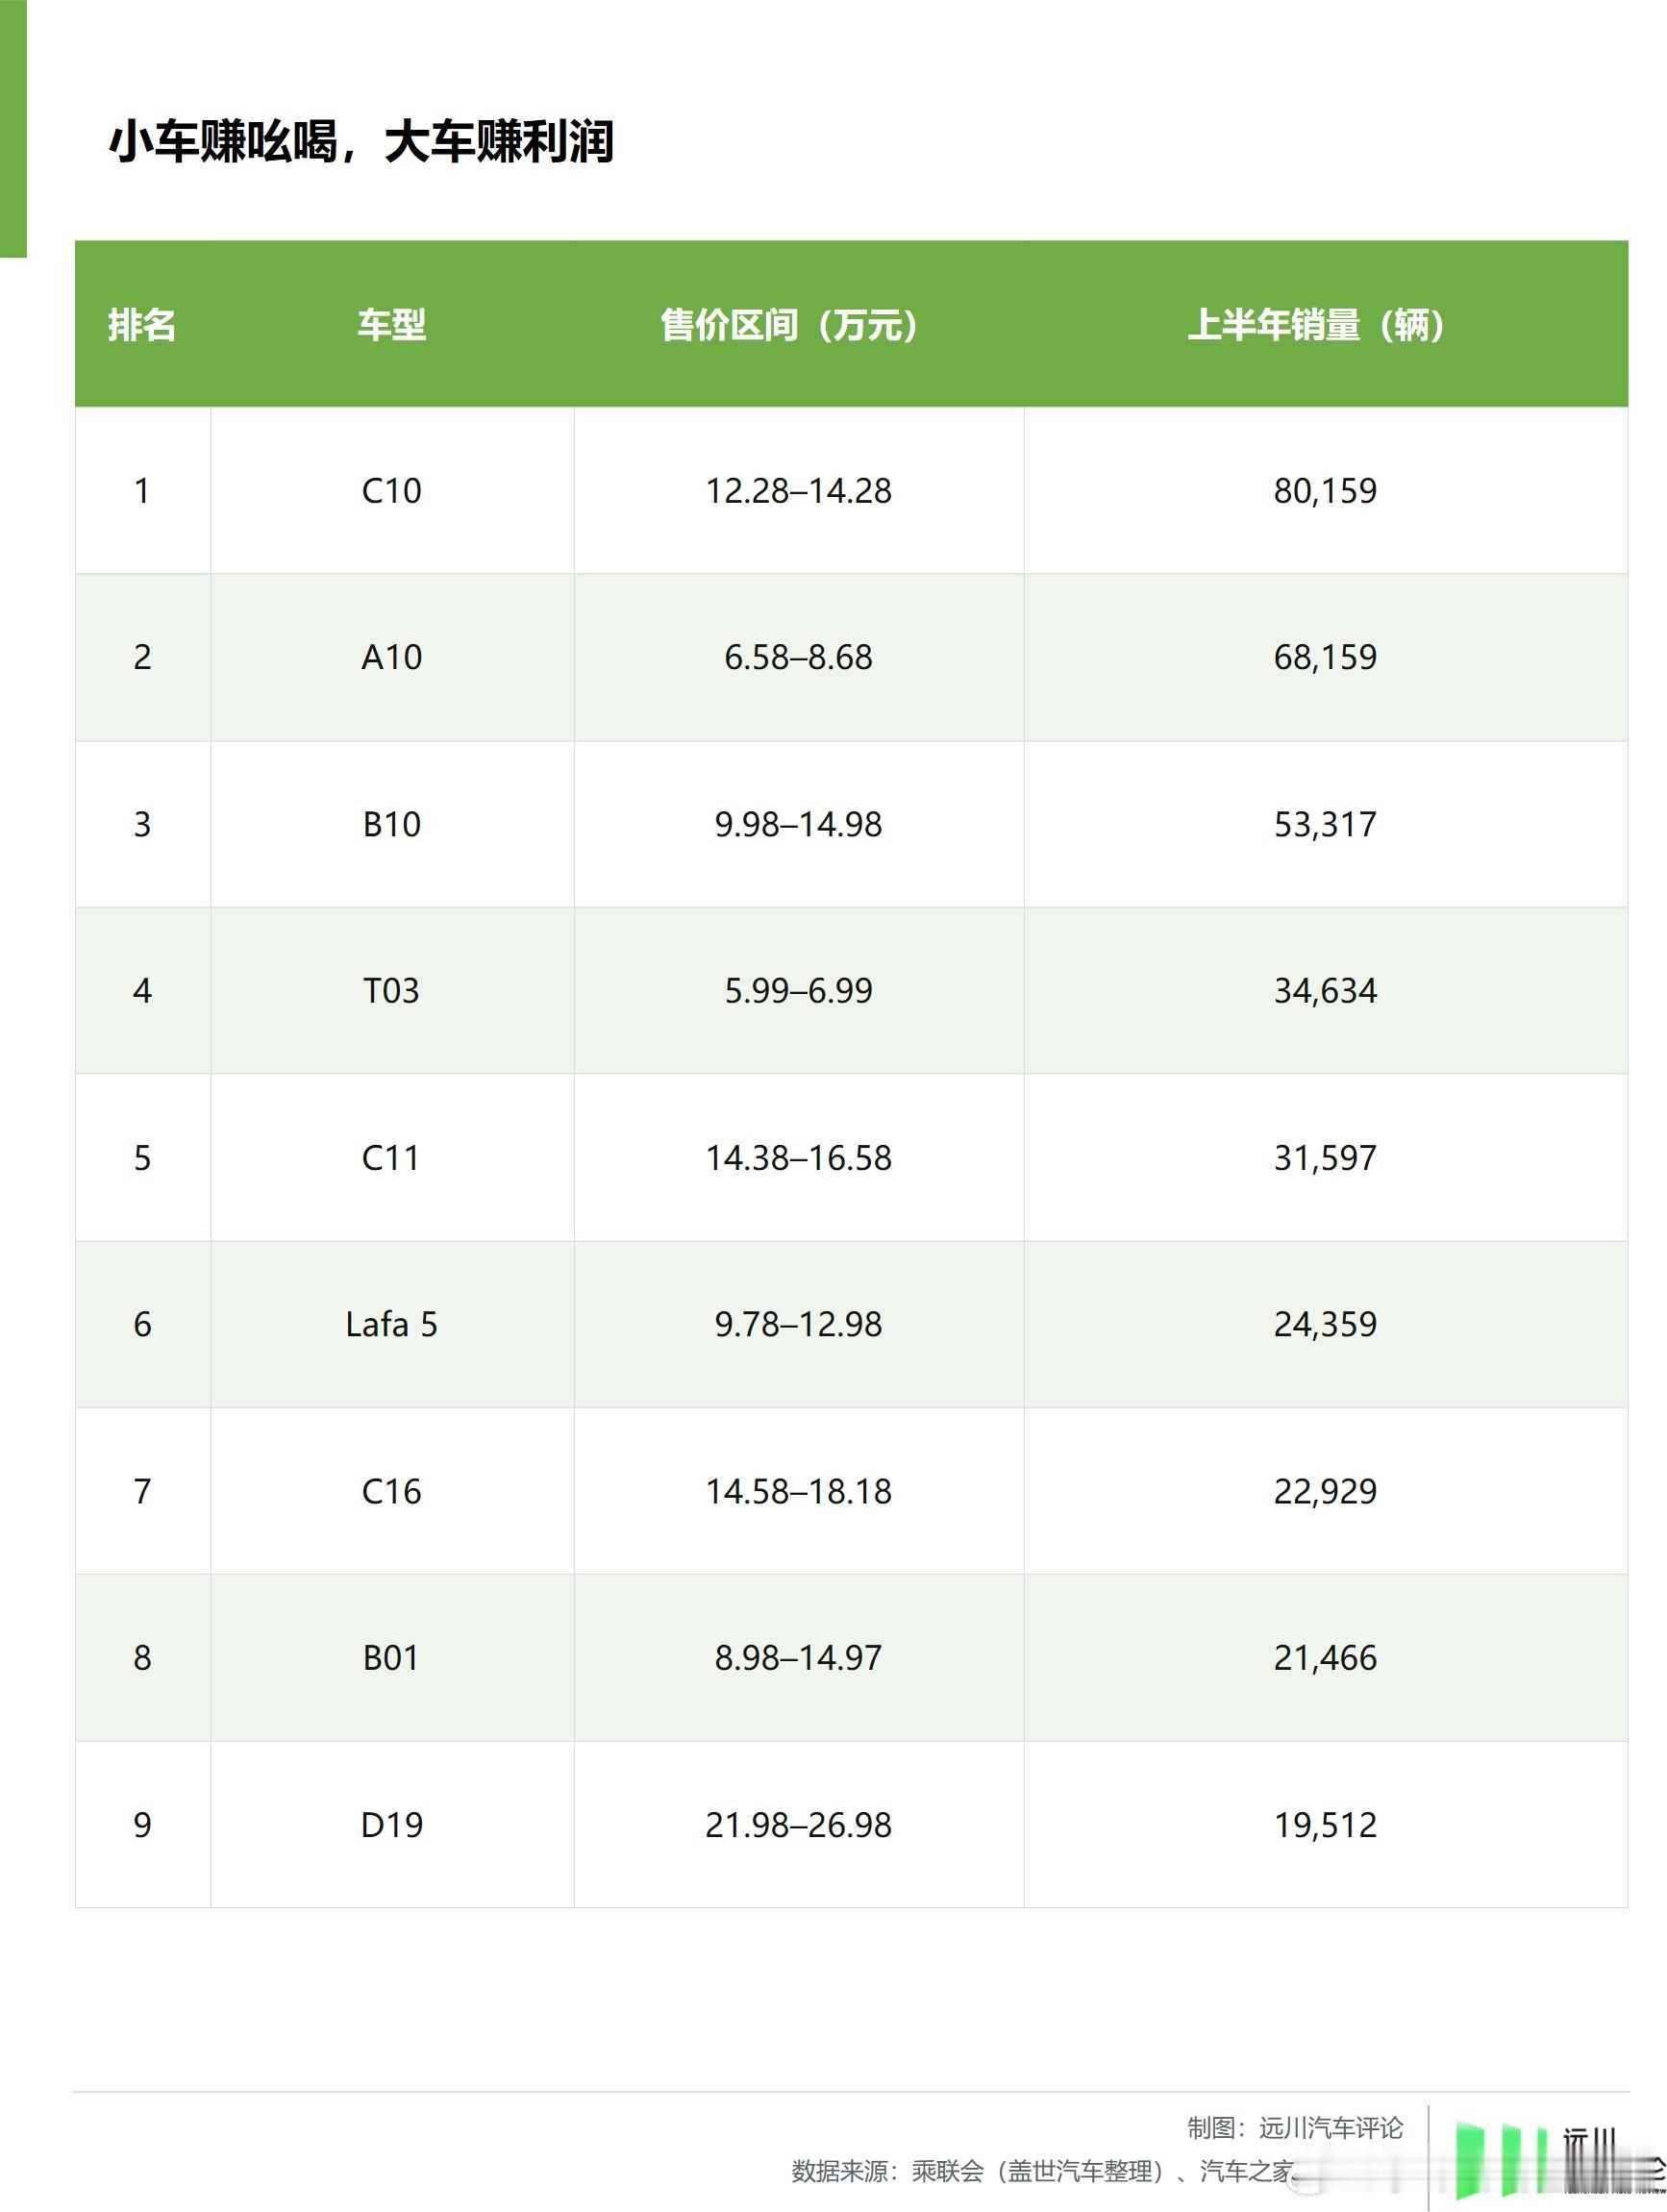The width and height of the screenshot is (1667, 2212).
Task: Select the Lafa 5 model cell
Action: point(392,1324)
